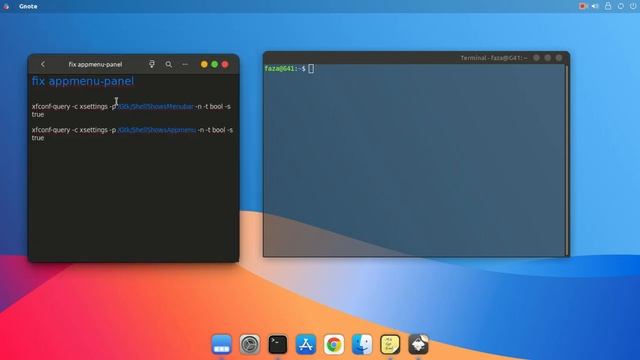Click the Terminal window's vertical scrollbar
Image resolution: width=640 pixels, height=360 pixels.
pyautogui.click(x=567, y=160)
